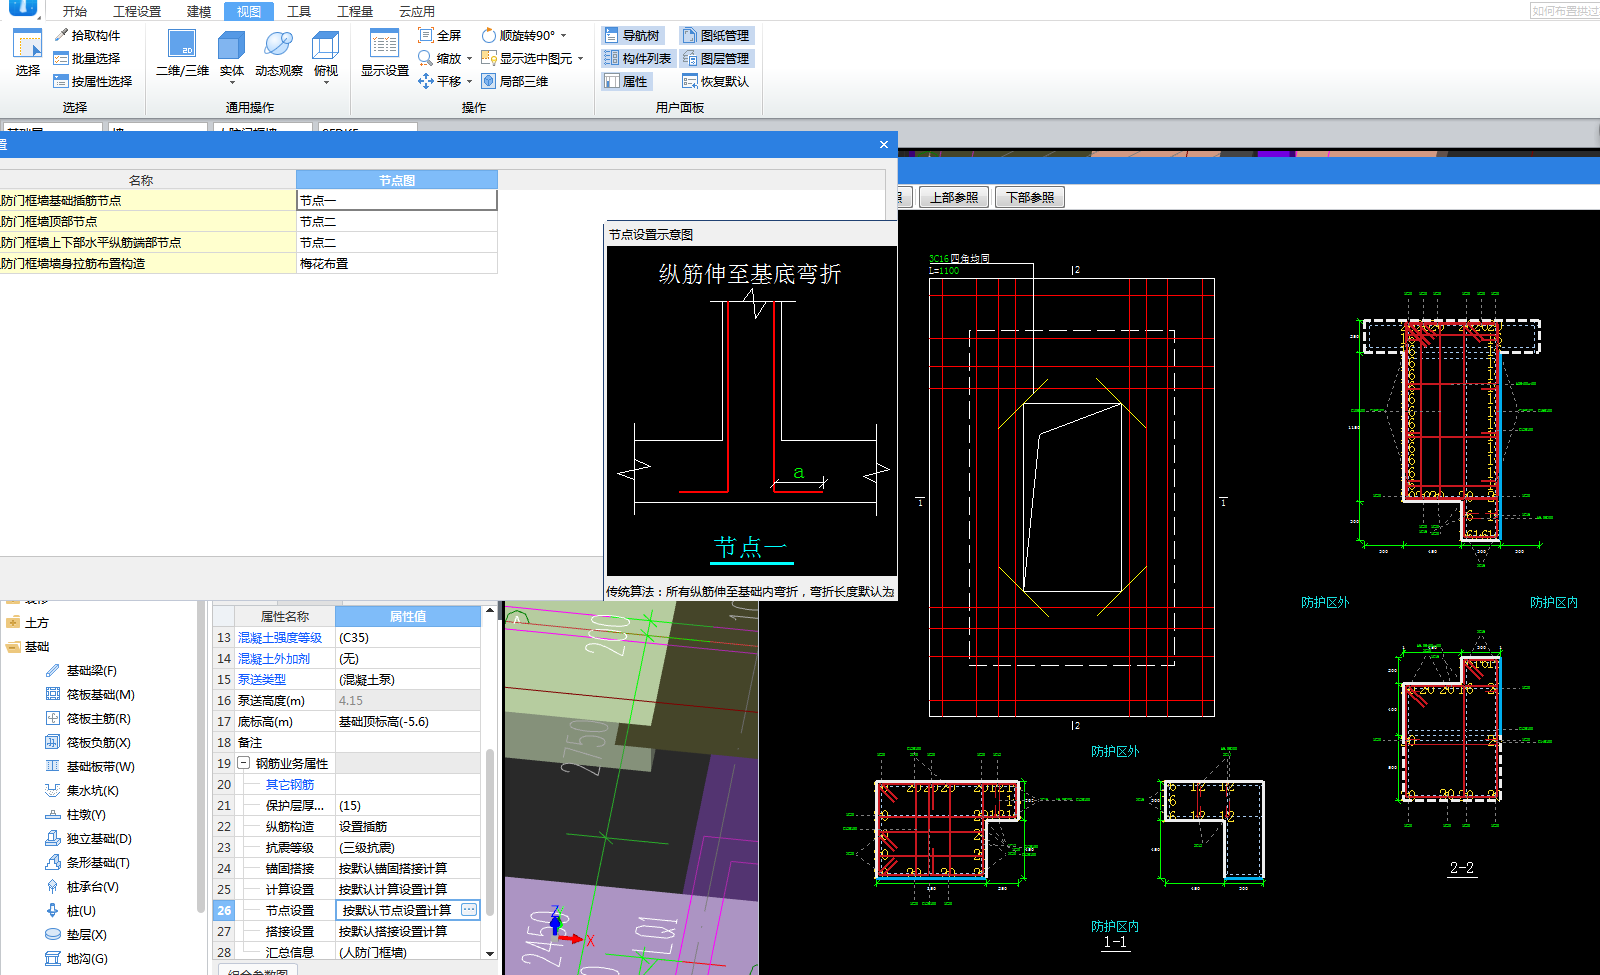The width and height of the screenshot is (1600, 975).
Task: Expand the 土方 tree folder
Action: (14, 622)
